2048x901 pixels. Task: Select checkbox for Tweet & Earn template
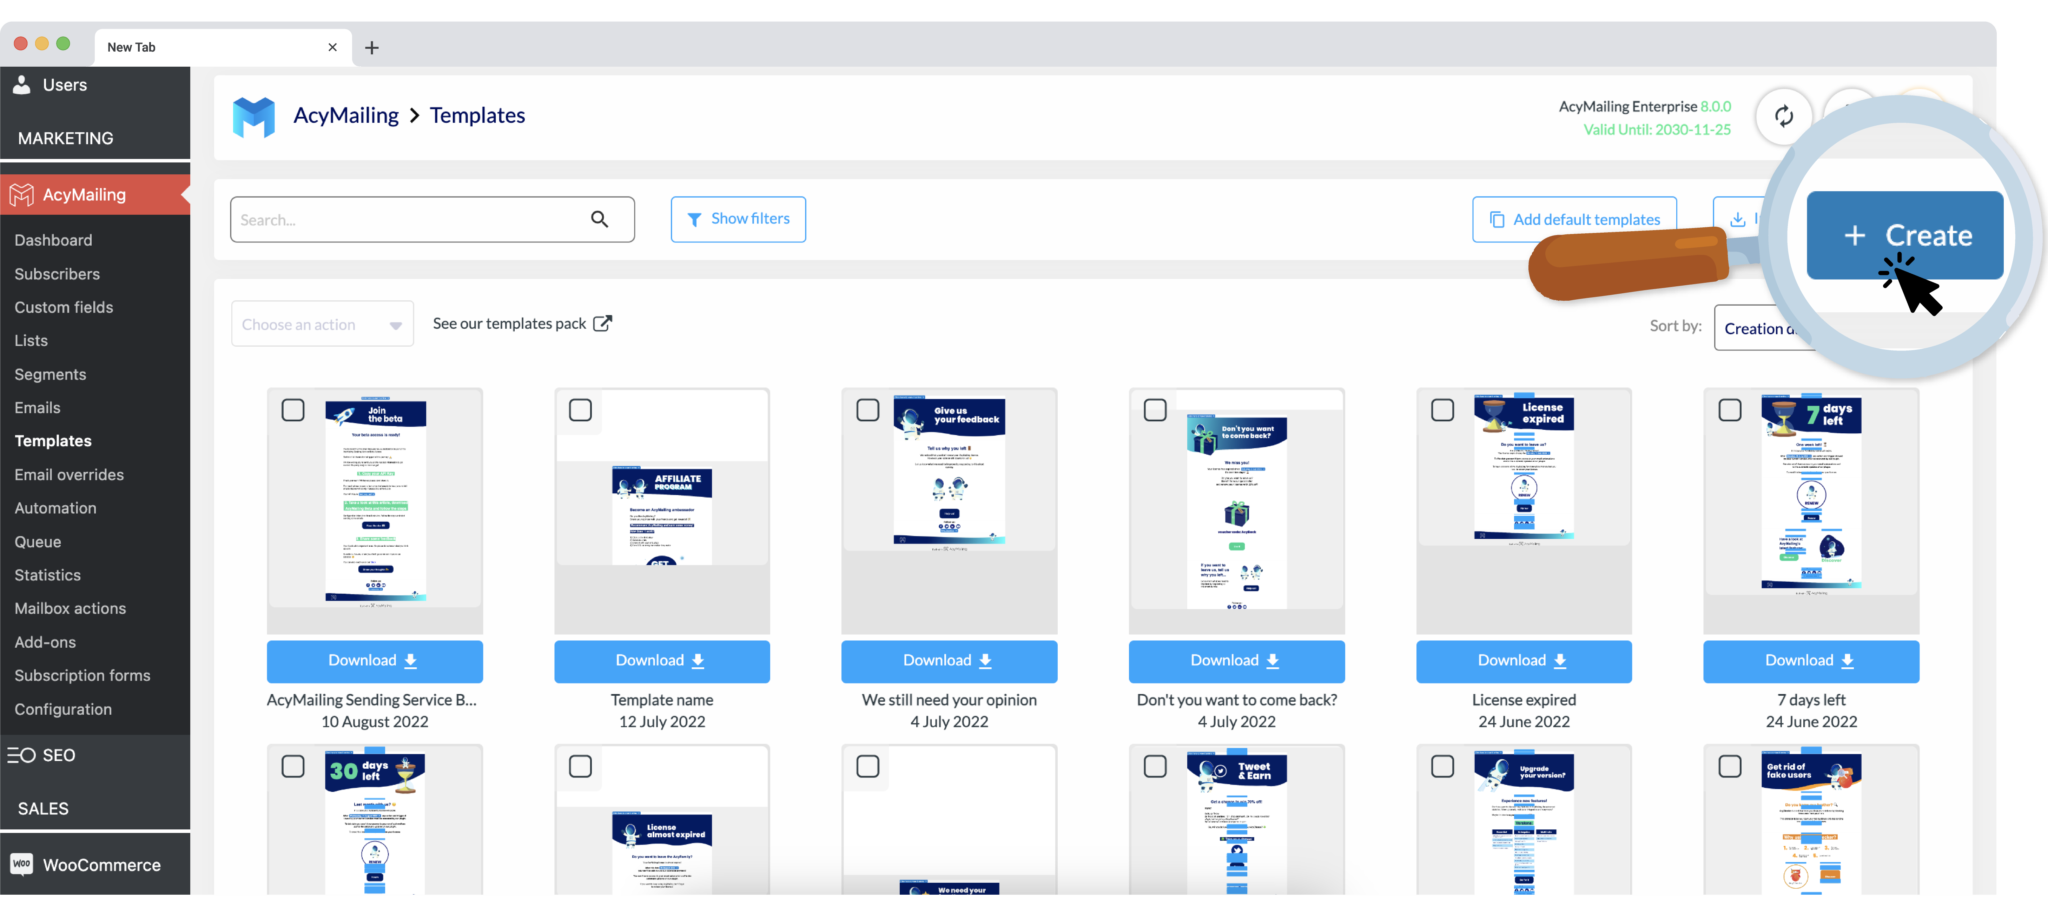coord(1155,766)
